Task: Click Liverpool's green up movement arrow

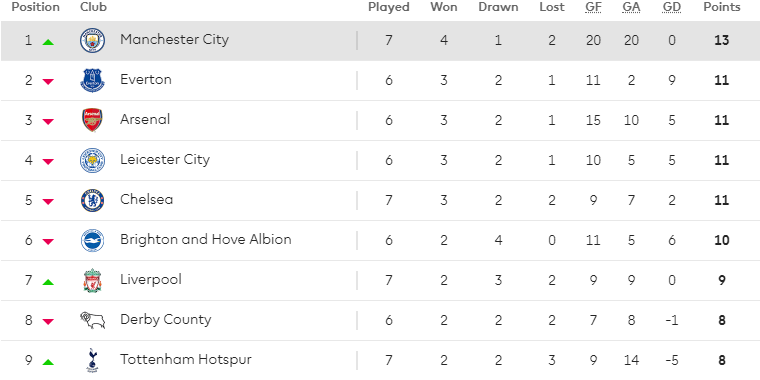Action: [x=48, y=282]
